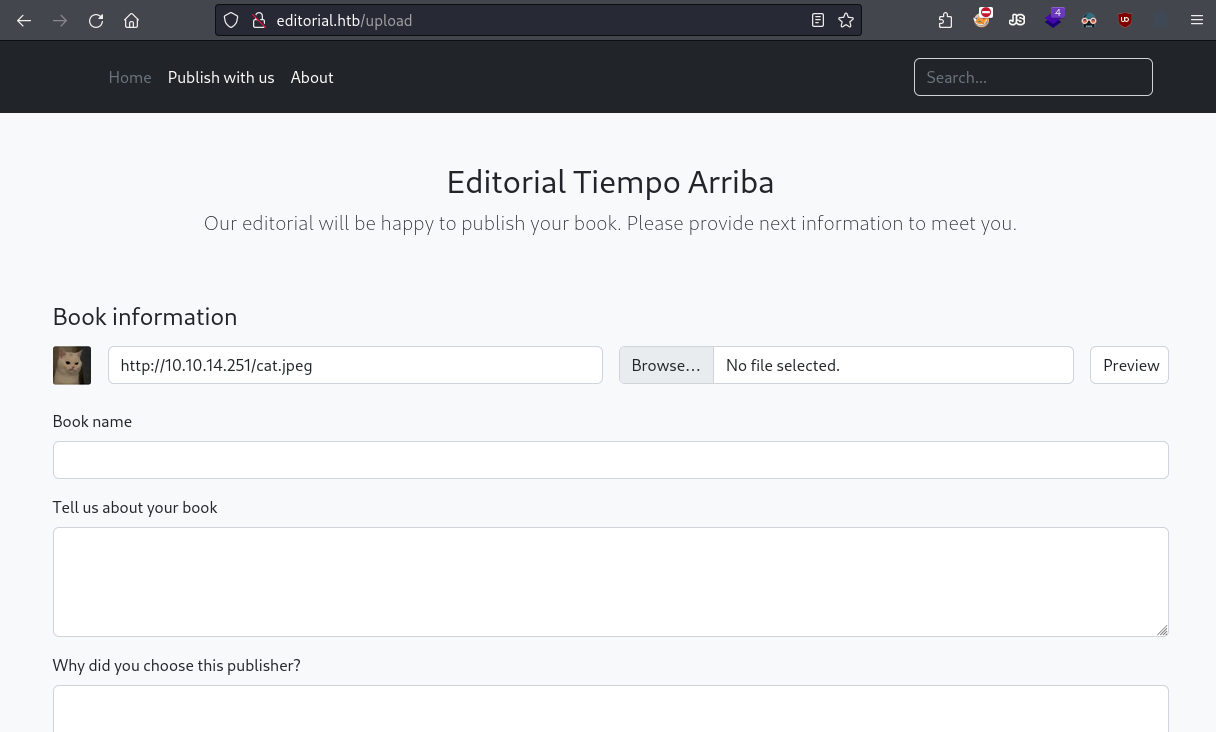Go to the browser home page
Screen dimensions: 1216x732
point(131,20)
